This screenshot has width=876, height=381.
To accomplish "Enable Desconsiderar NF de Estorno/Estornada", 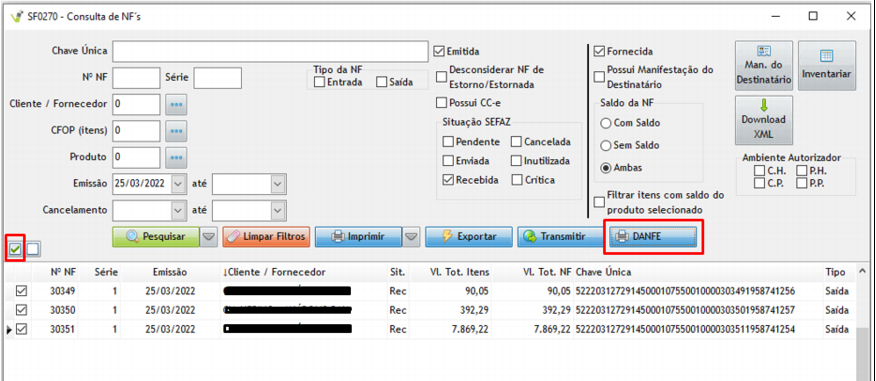I will [442, 77].
